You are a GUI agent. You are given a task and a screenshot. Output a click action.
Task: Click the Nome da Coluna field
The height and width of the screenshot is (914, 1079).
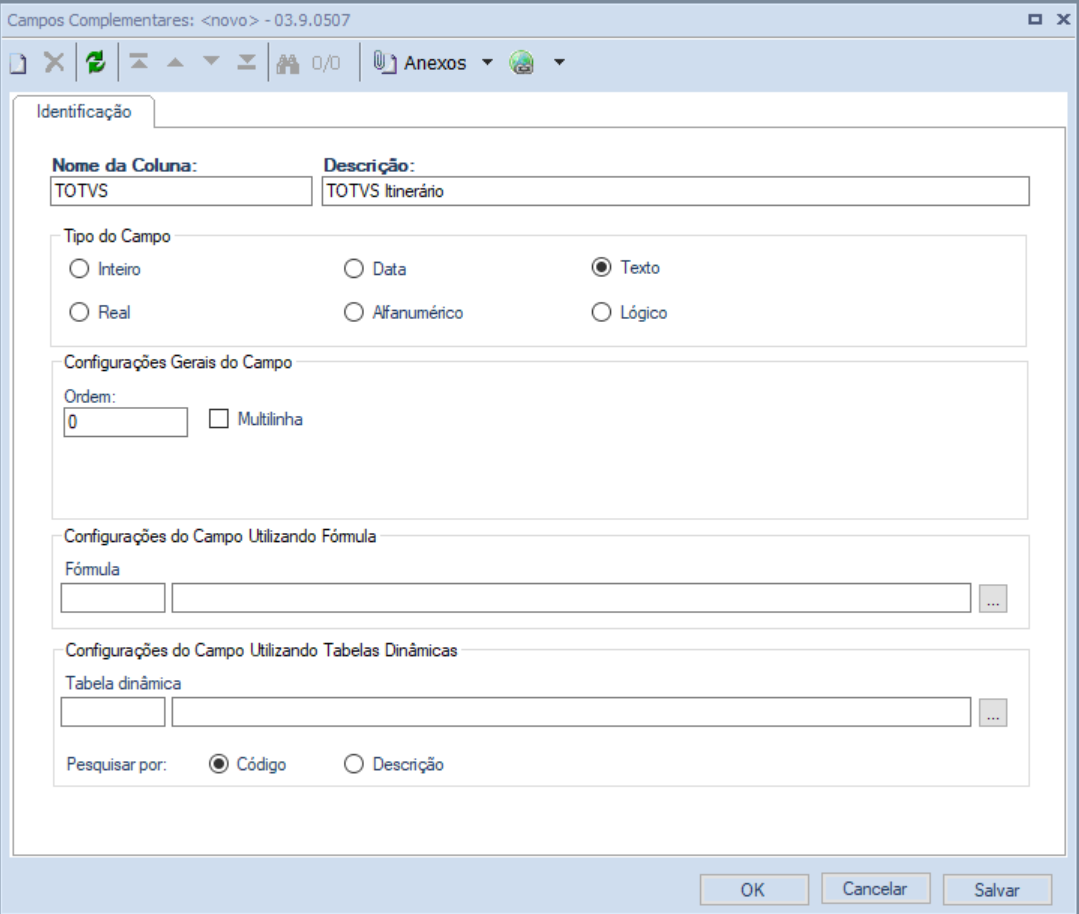pos(181,191)
